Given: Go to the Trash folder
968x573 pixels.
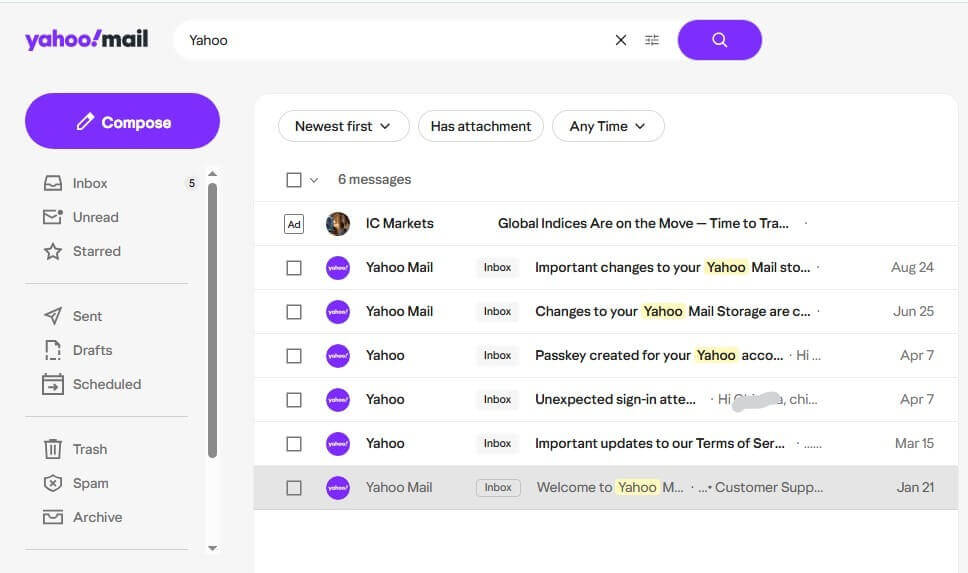Looking at the screenshot, I should [89, 449].
